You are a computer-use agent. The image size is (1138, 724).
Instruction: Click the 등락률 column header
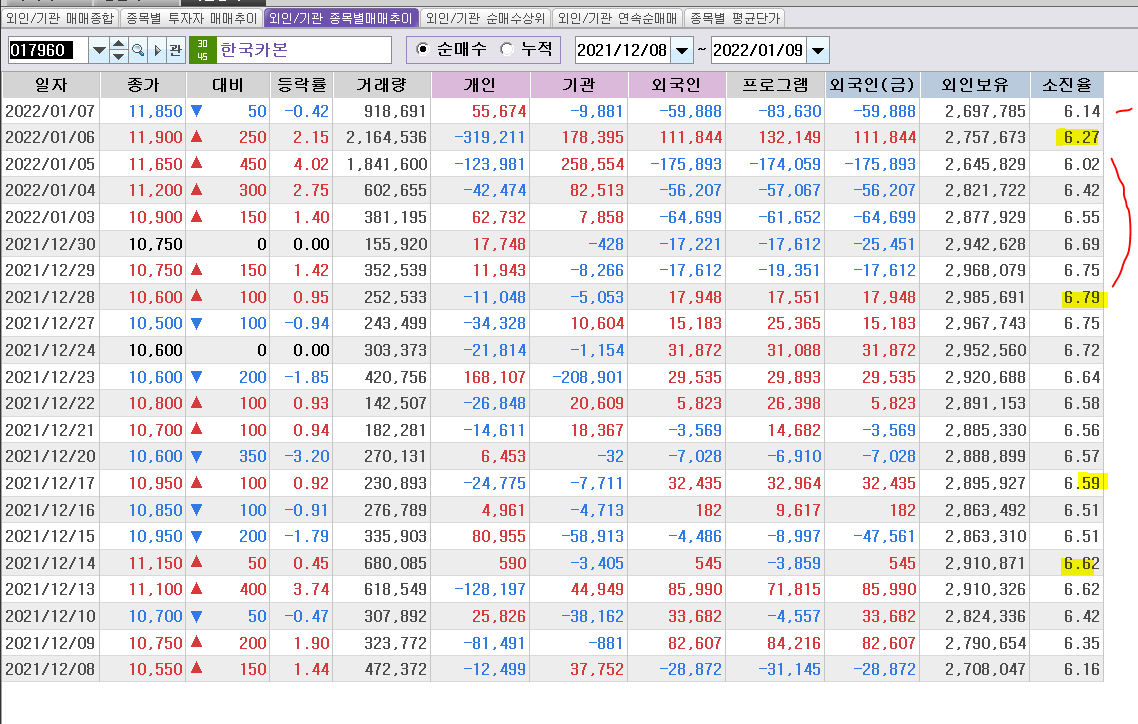pyautogui.click(x=302, y=85)
